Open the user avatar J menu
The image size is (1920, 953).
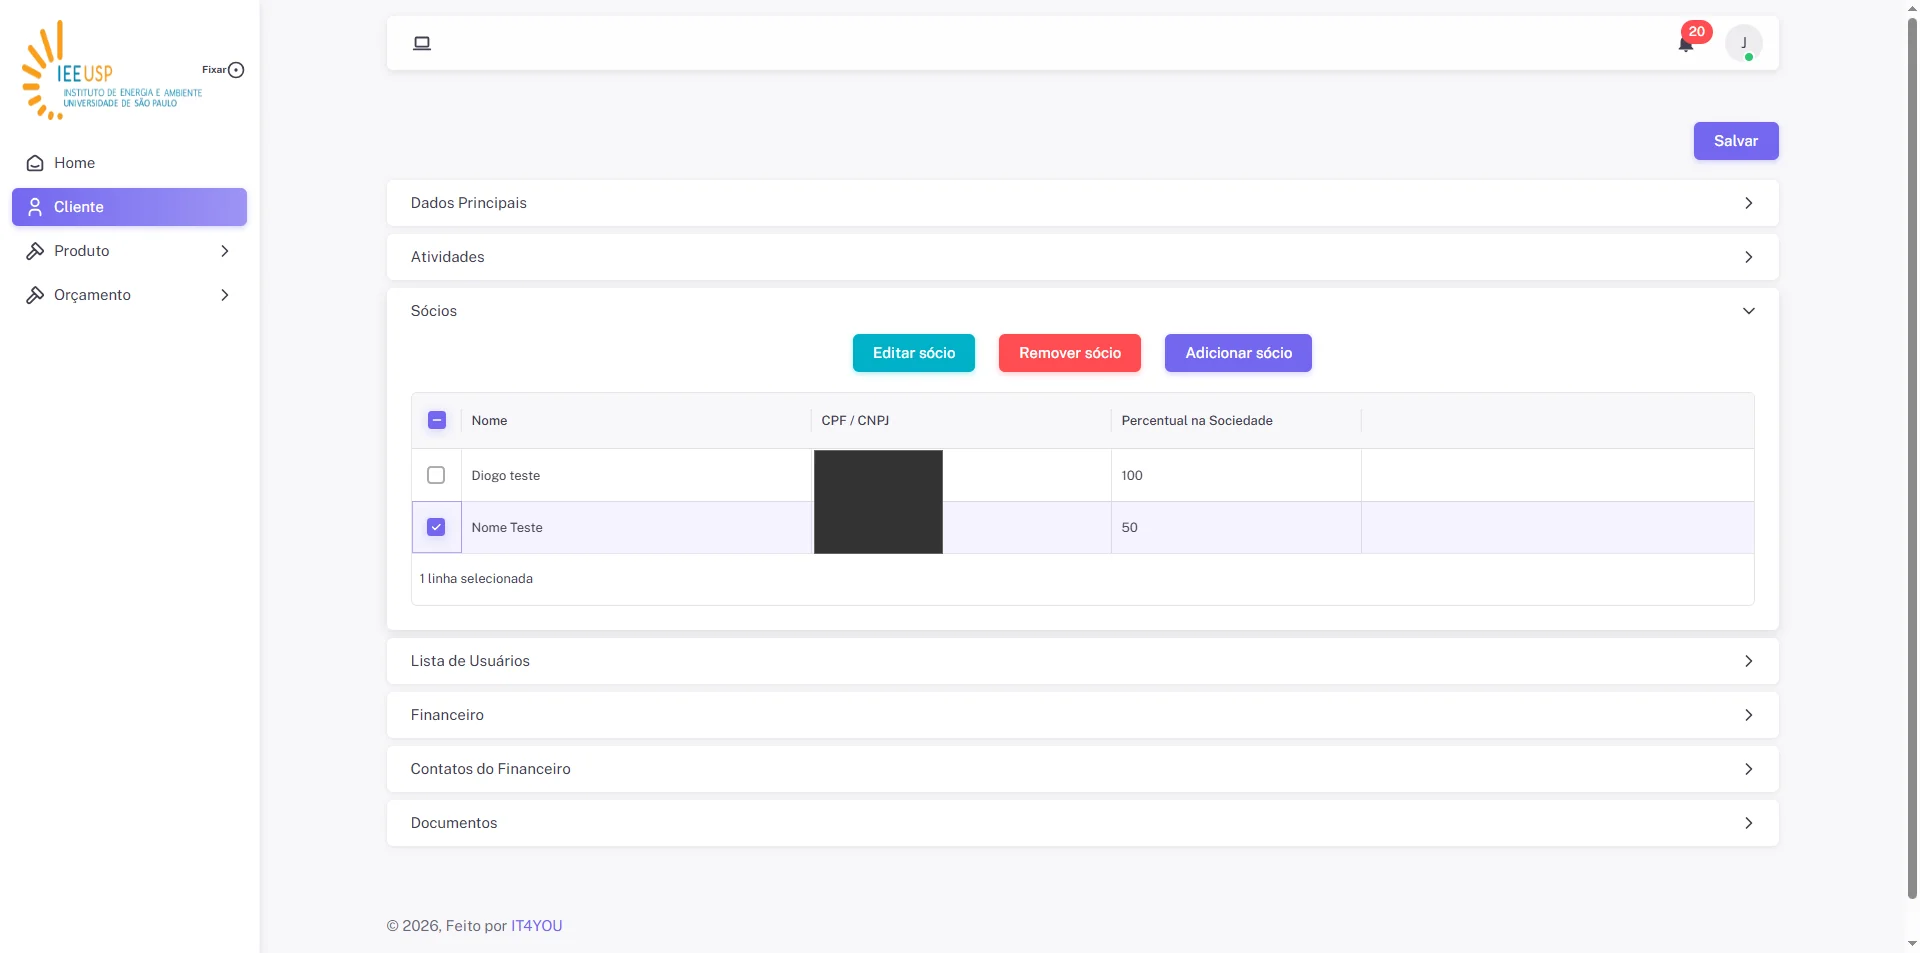pyautogui.click(x=1744, y=43)
